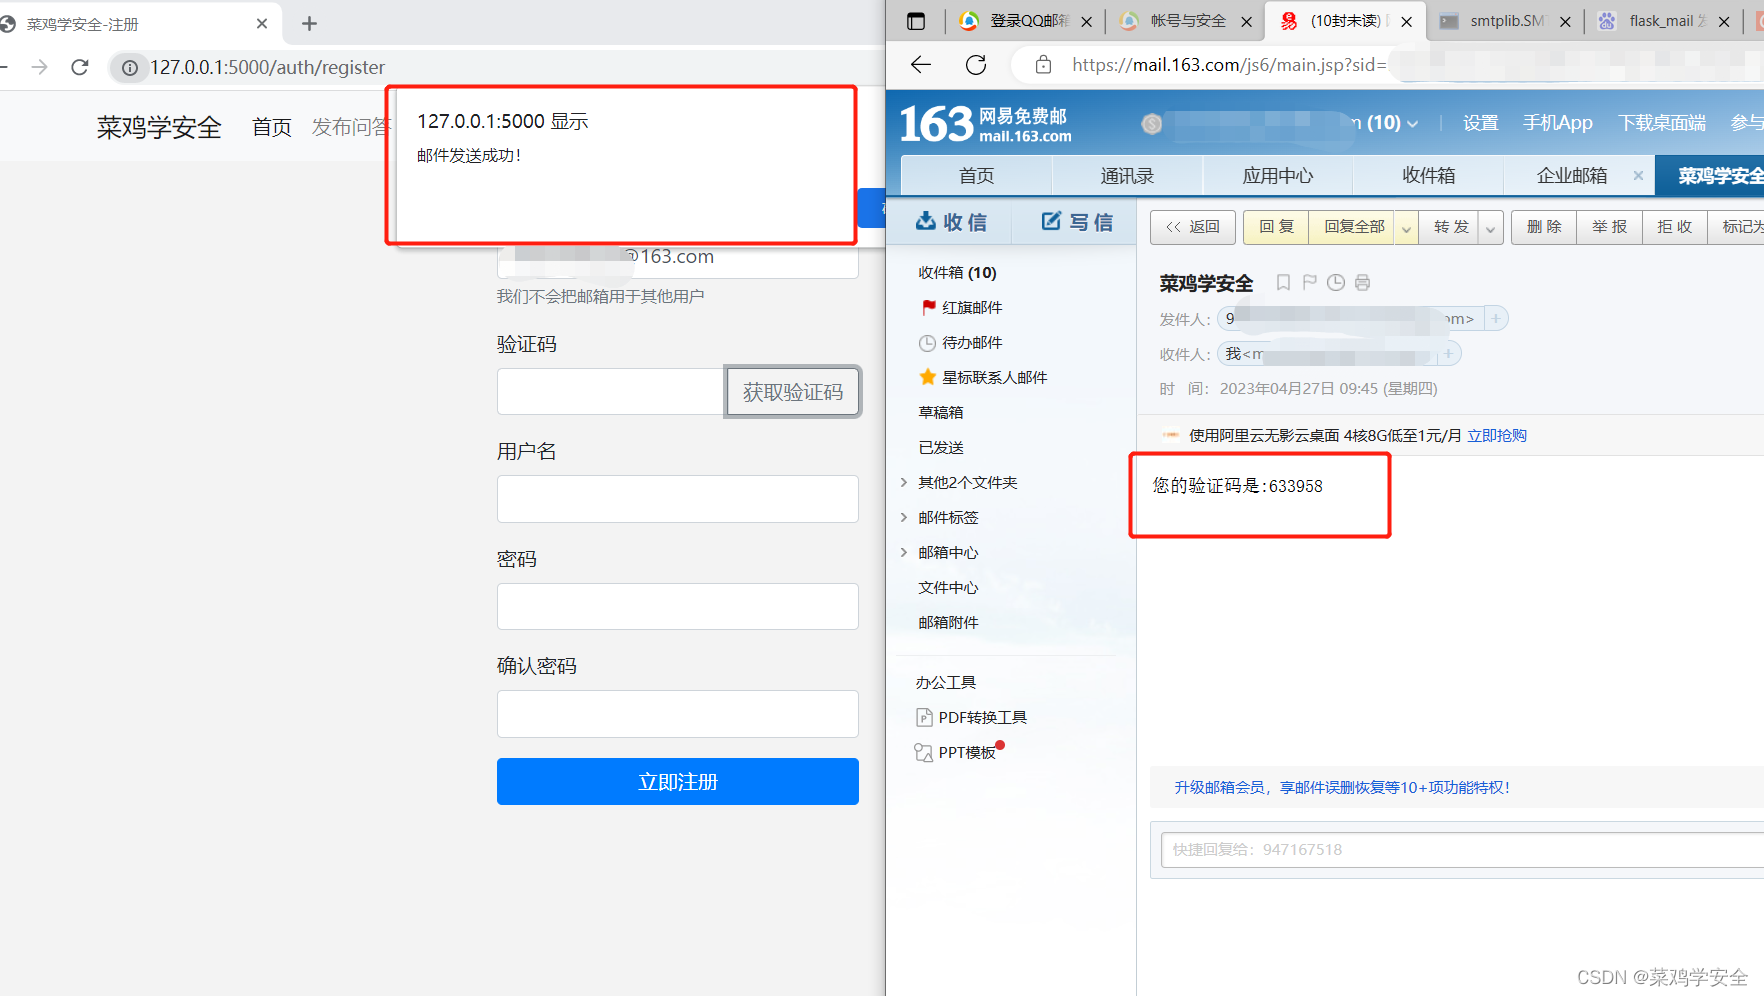Reload the register page in left browser

click(80, 67)
